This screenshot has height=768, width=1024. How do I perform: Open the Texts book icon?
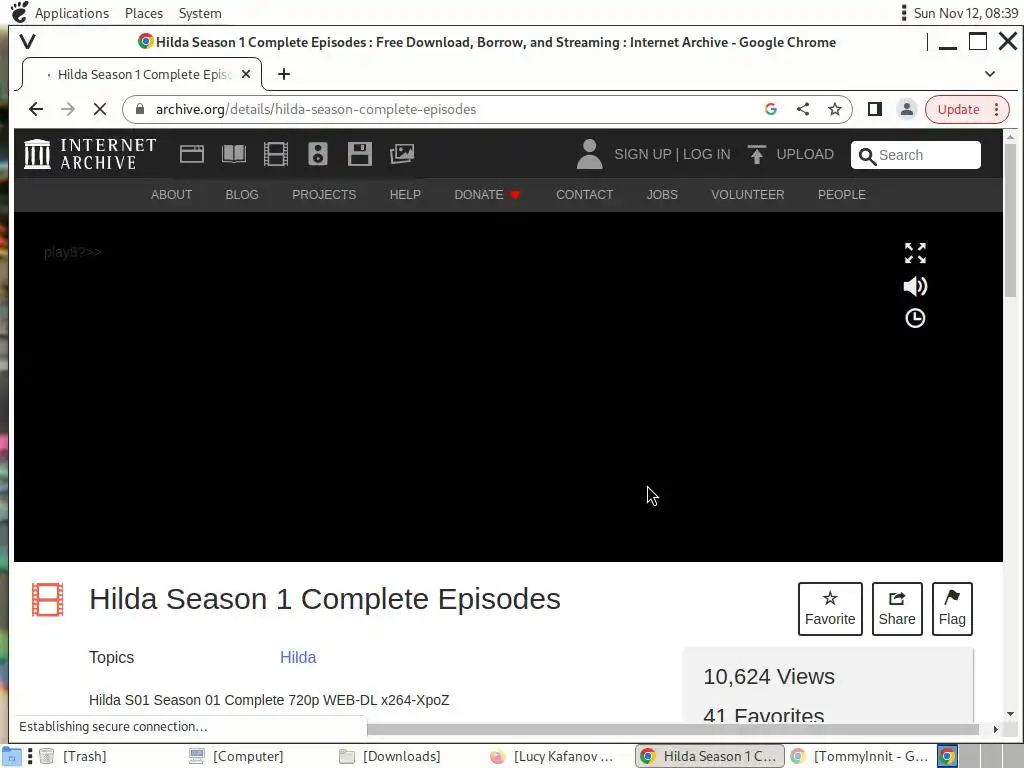(x=234, y=154)
